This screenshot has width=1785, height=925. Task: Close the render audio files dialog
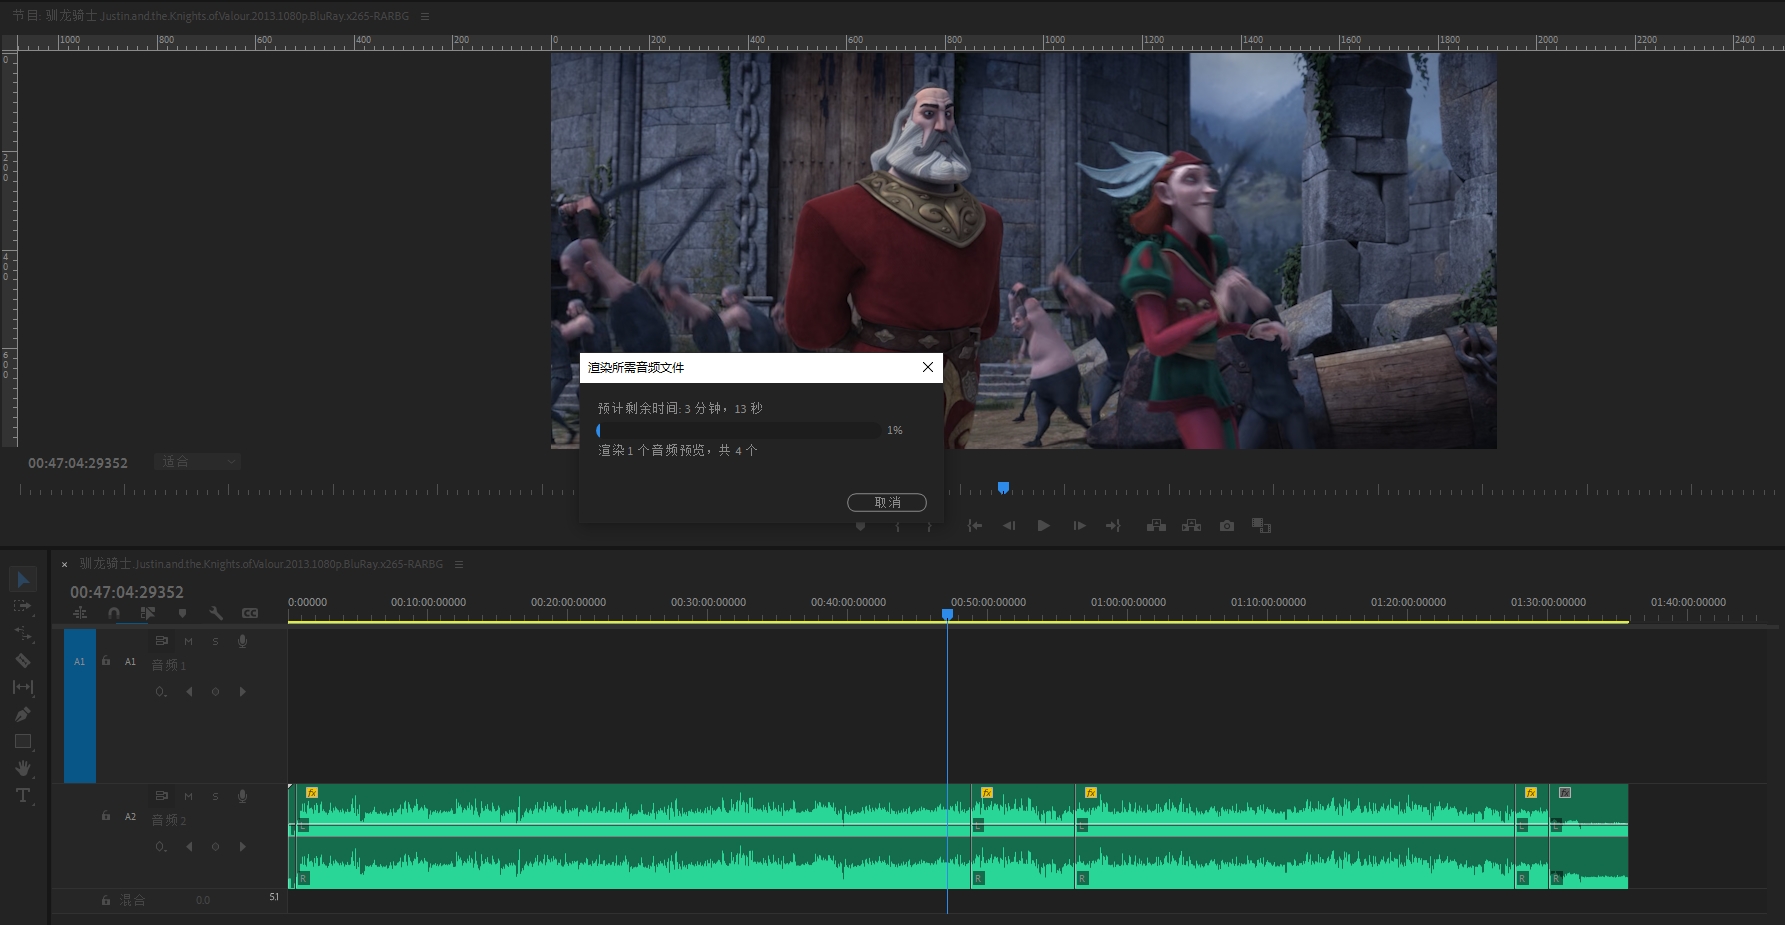tap(927, 367)
